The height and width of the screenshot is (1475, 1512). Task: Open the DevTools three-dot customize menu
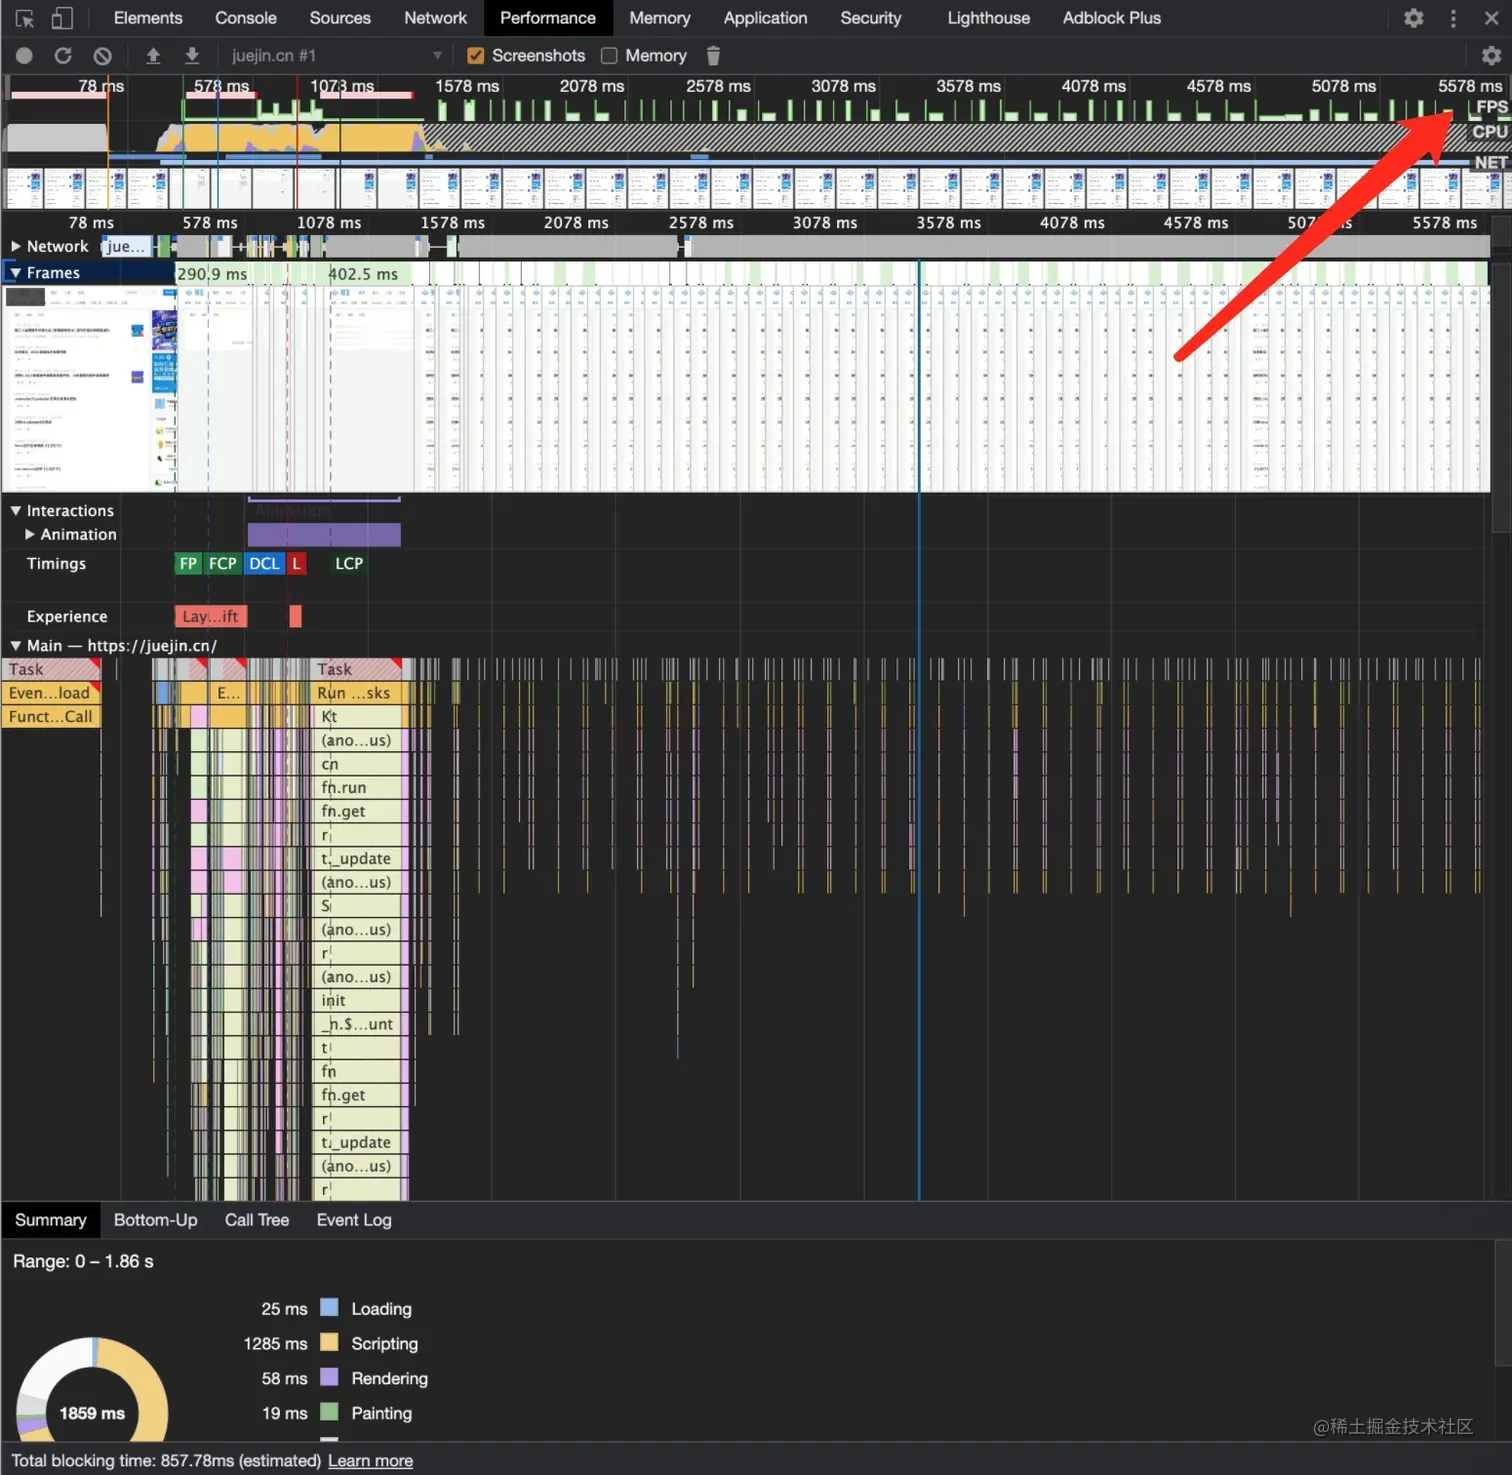click(x=1453, y=18)
